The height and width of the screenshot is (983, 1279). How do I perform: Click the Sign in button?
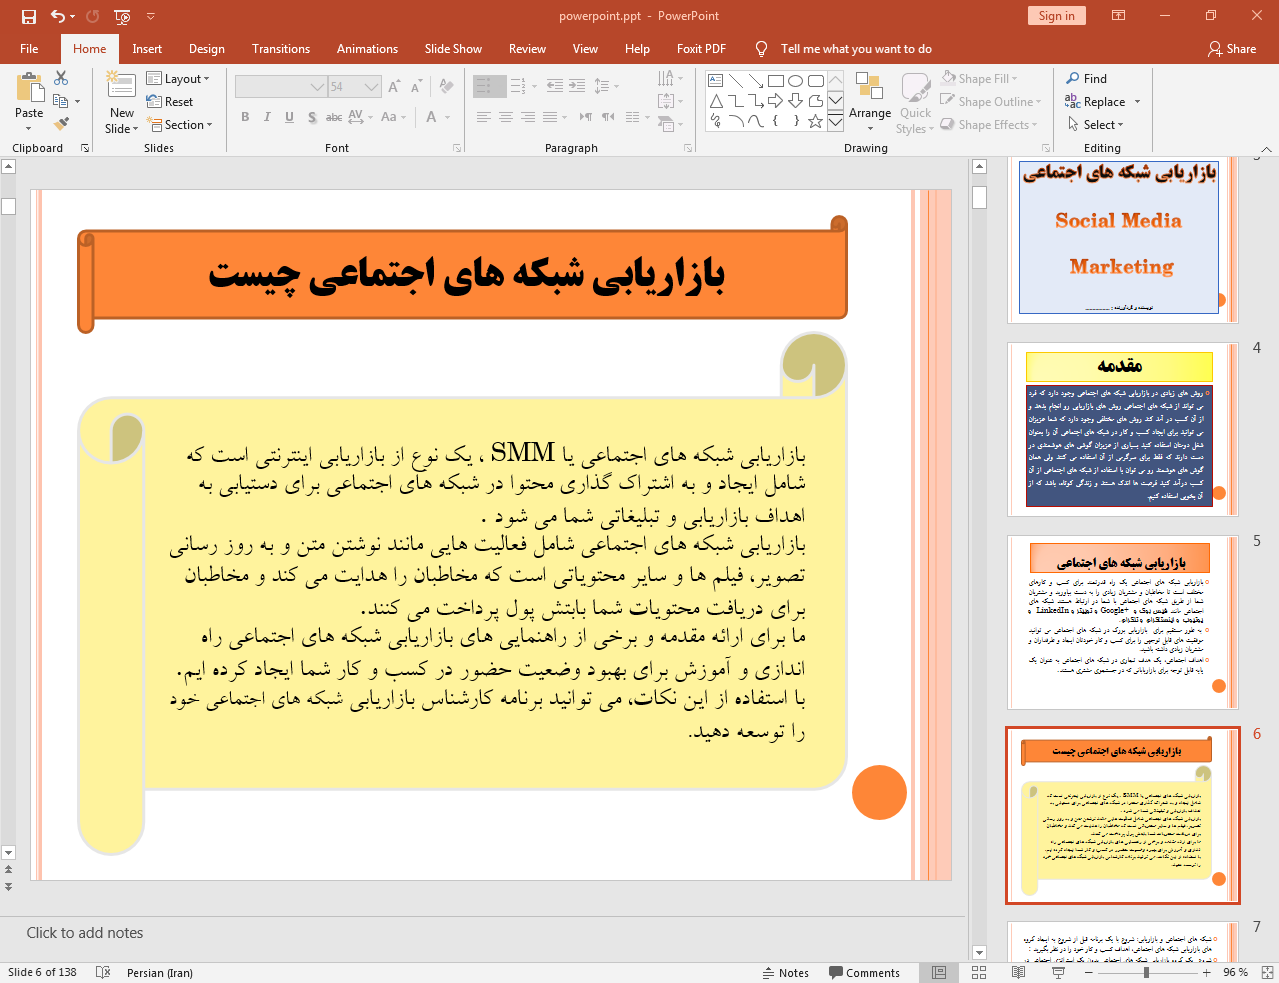(x=1056, y=16)
